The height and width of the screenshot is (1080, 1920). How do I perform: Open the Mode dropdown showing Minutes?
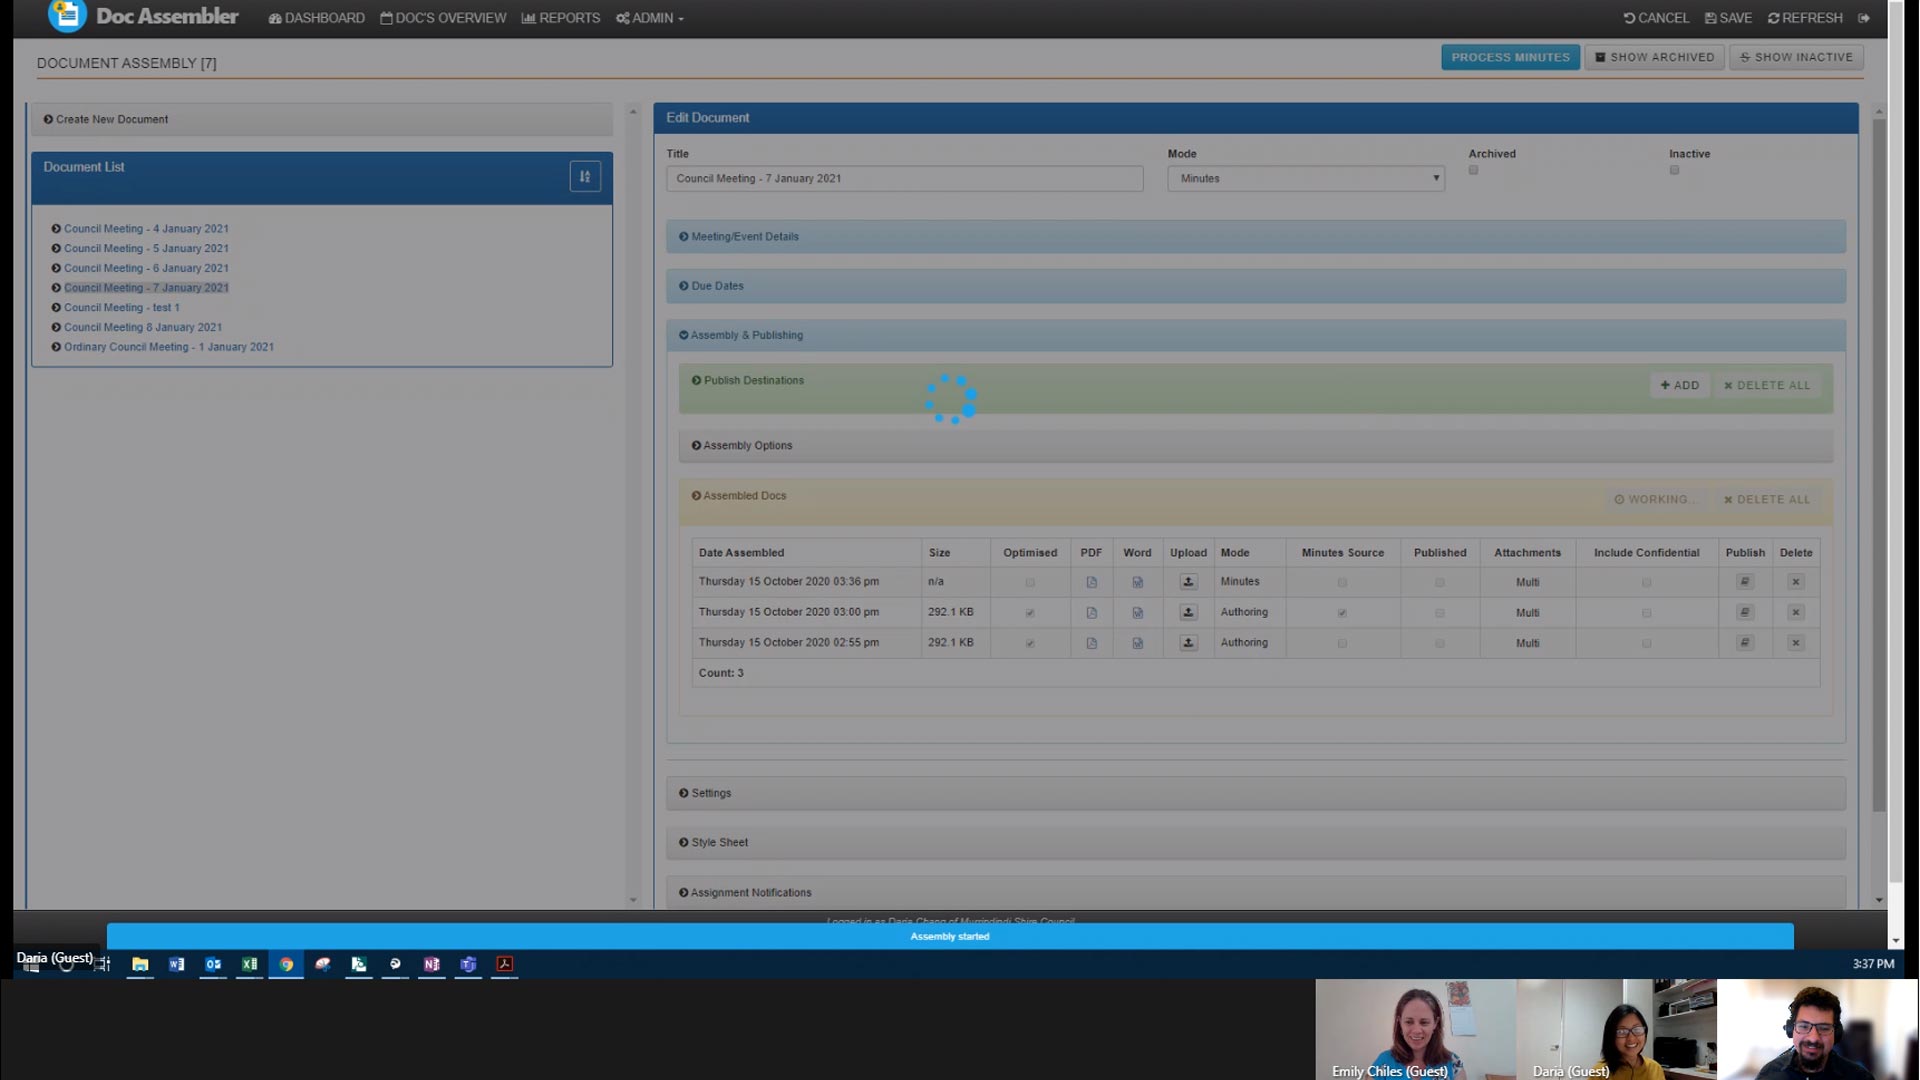coord(1306,179)
